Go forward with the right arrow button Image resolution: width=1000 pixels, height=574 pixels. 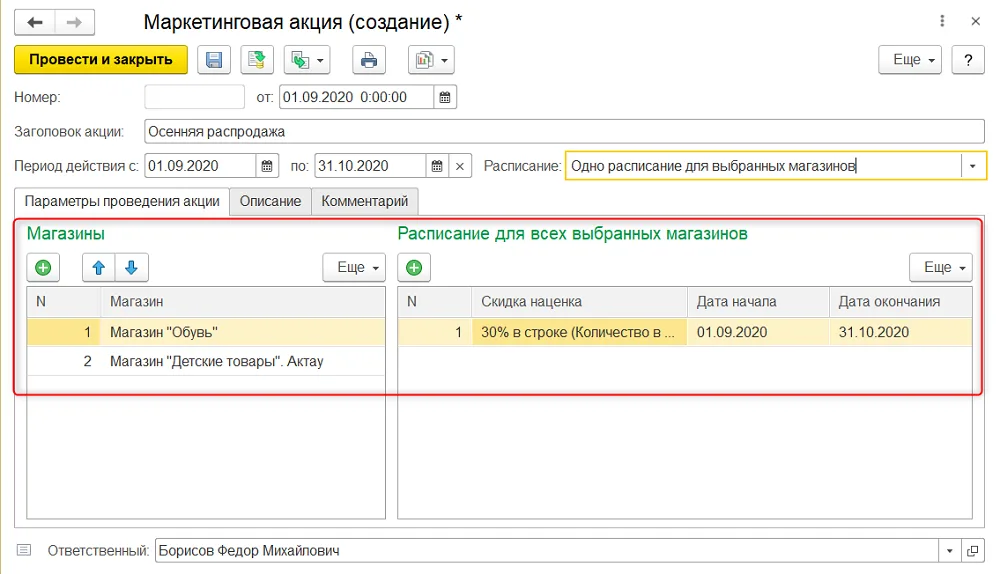click(x=75, y=22)
